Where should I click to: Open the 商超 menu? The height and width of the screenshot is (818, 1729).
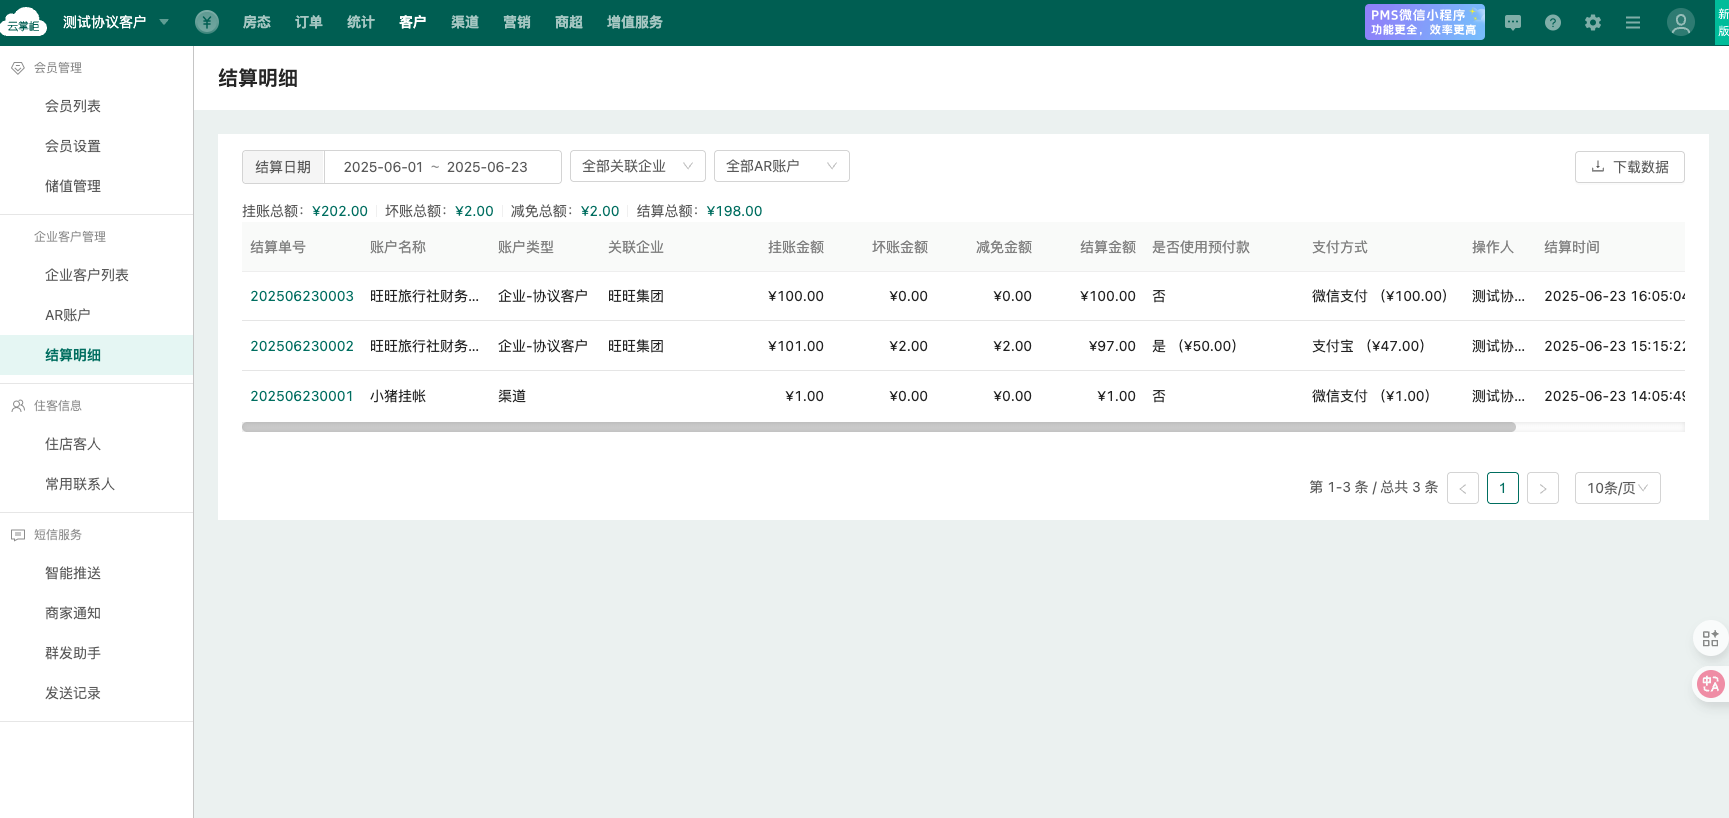569,22
